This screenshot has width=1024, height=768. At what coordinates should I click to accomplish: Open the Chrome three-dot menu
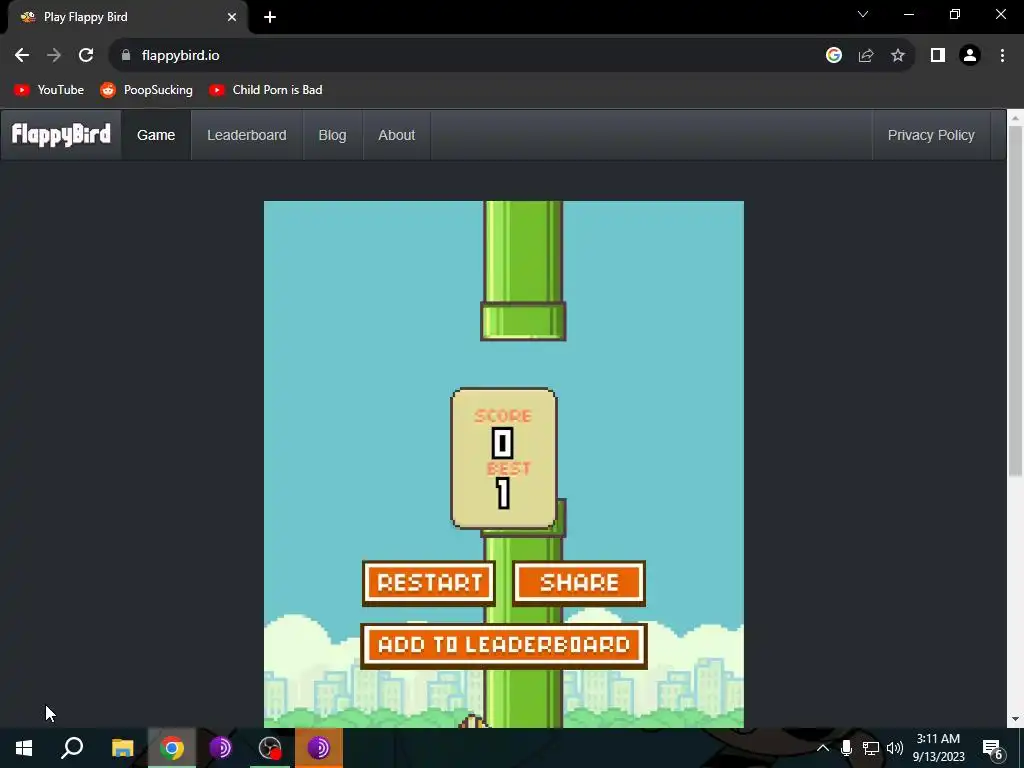[1002, 56]
